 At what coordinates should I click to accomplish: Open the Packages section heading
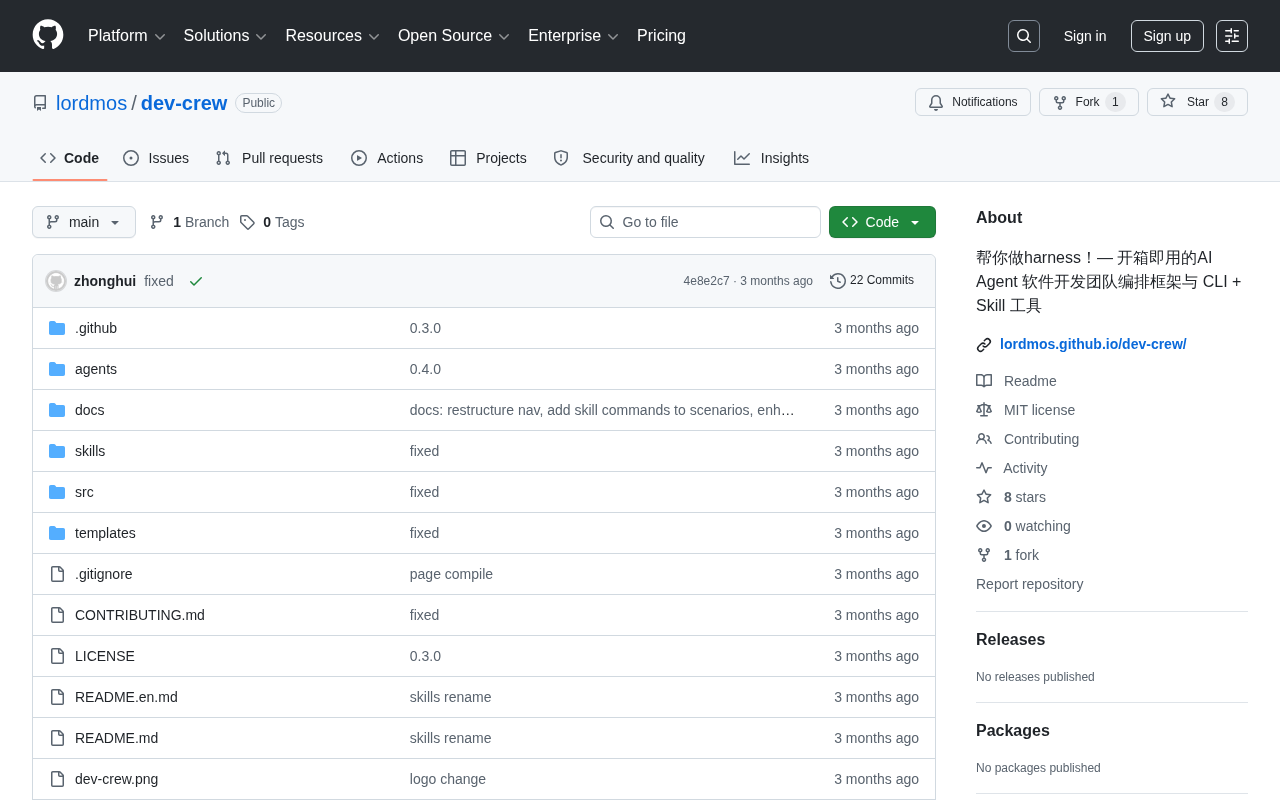click(x=1013, y=731)
